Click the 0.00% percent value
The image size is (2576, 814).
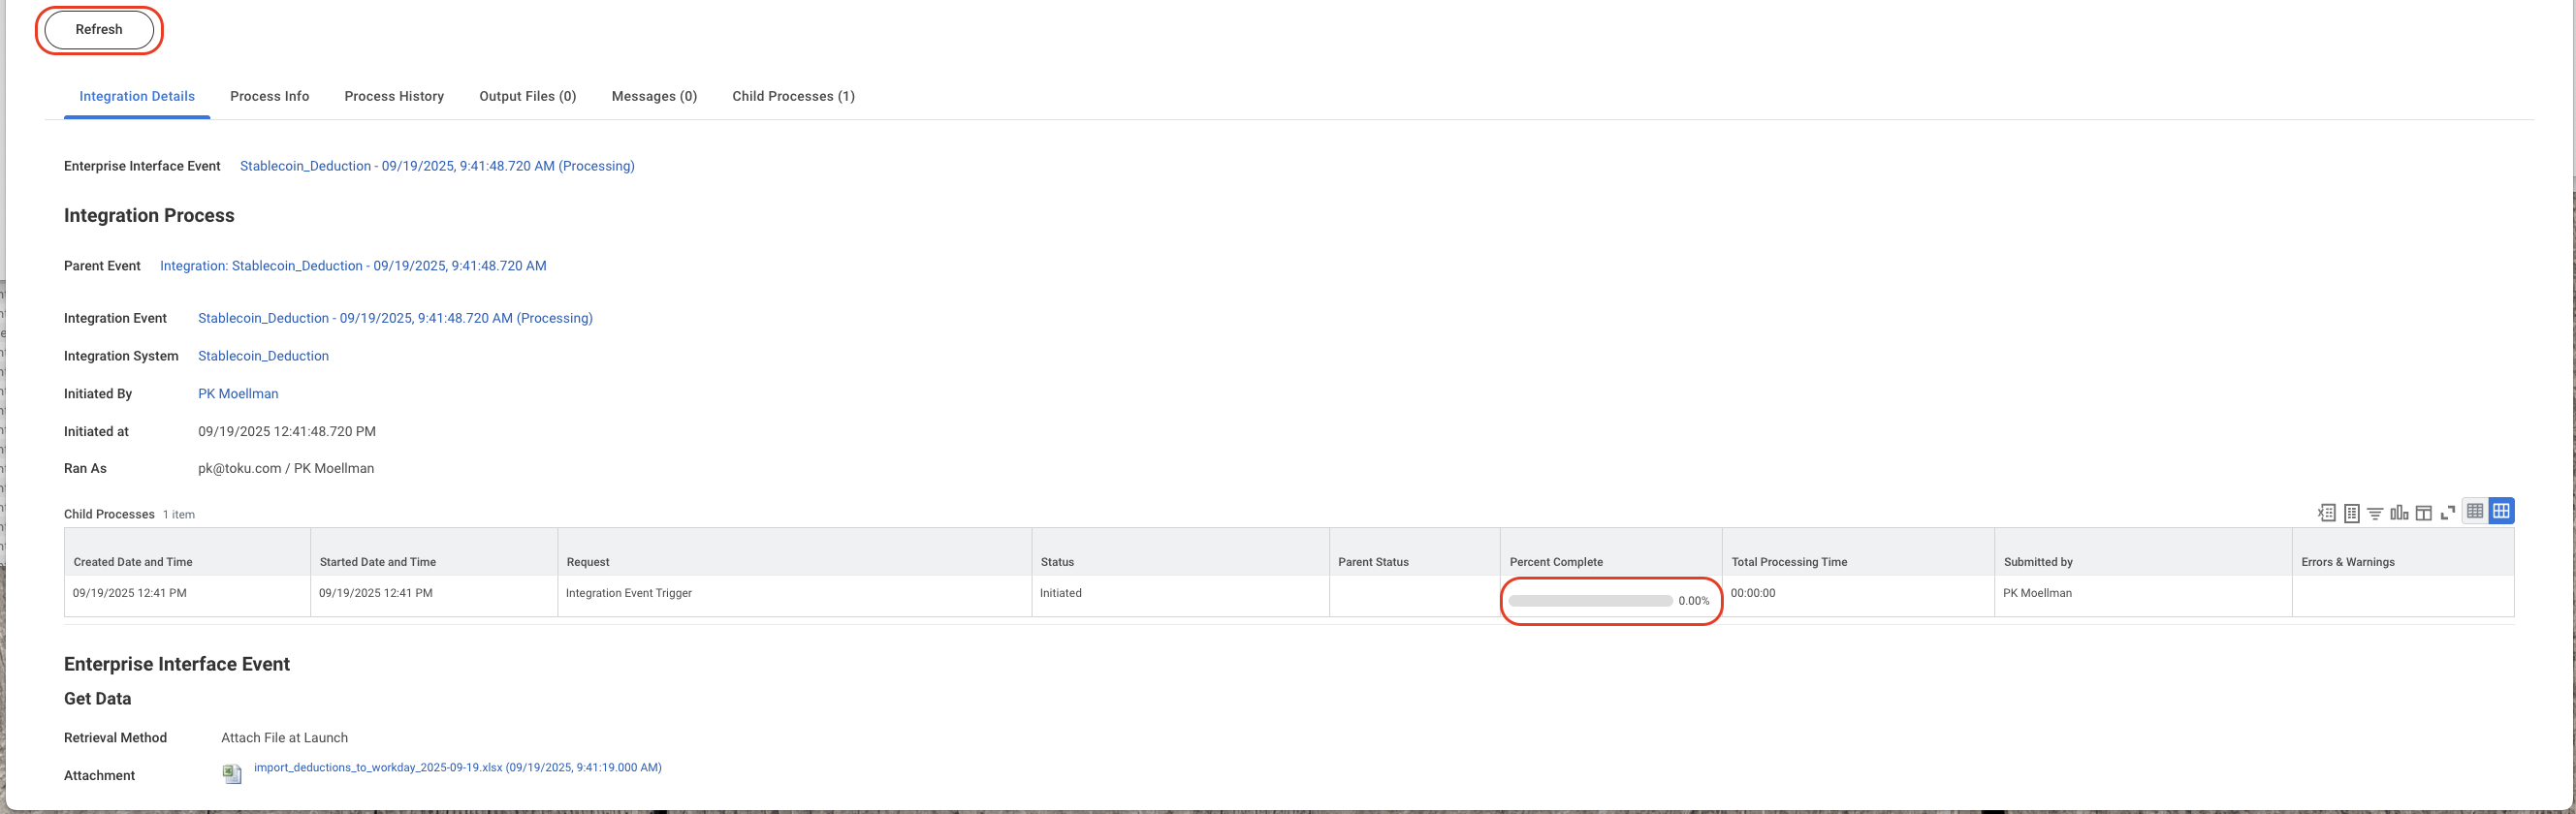[x=1694, y=601]
